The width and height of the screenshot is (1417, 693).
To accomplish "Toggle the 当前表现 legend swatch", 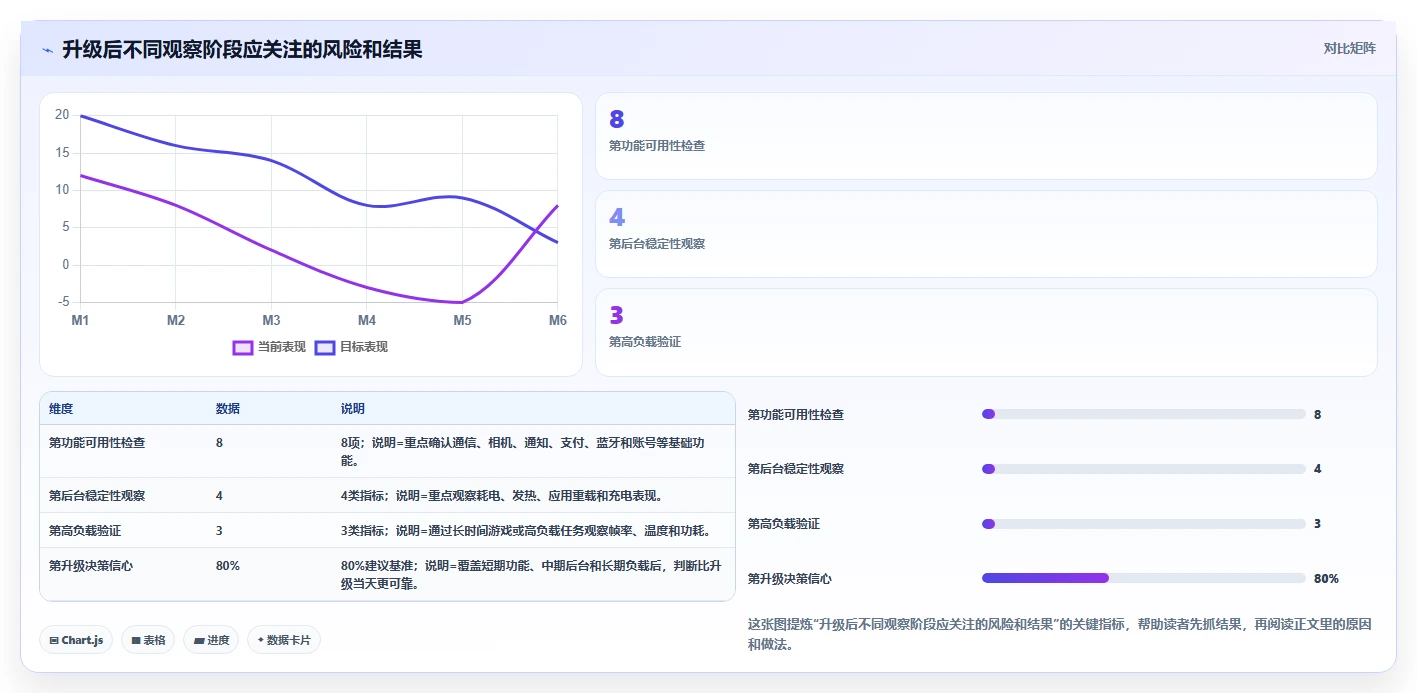I will point(242,347).
